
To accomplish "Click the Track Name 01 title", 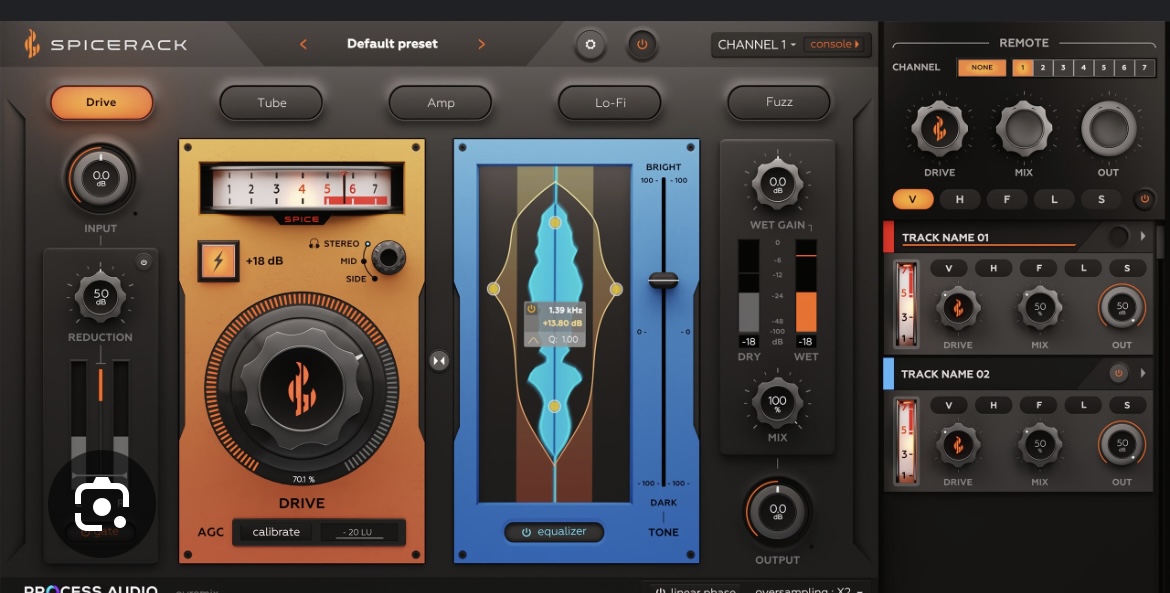I will (x=945, y=237).
